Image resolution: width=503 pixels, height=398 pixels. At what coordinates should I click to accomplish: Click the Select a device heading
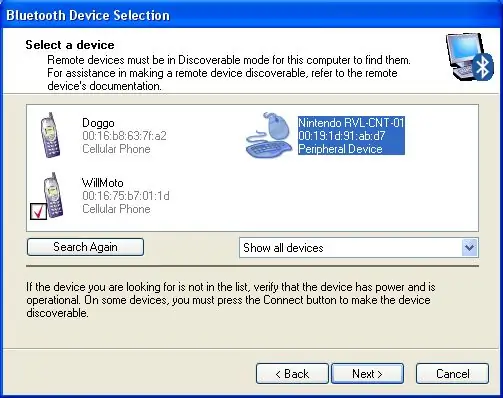point(70,45)
